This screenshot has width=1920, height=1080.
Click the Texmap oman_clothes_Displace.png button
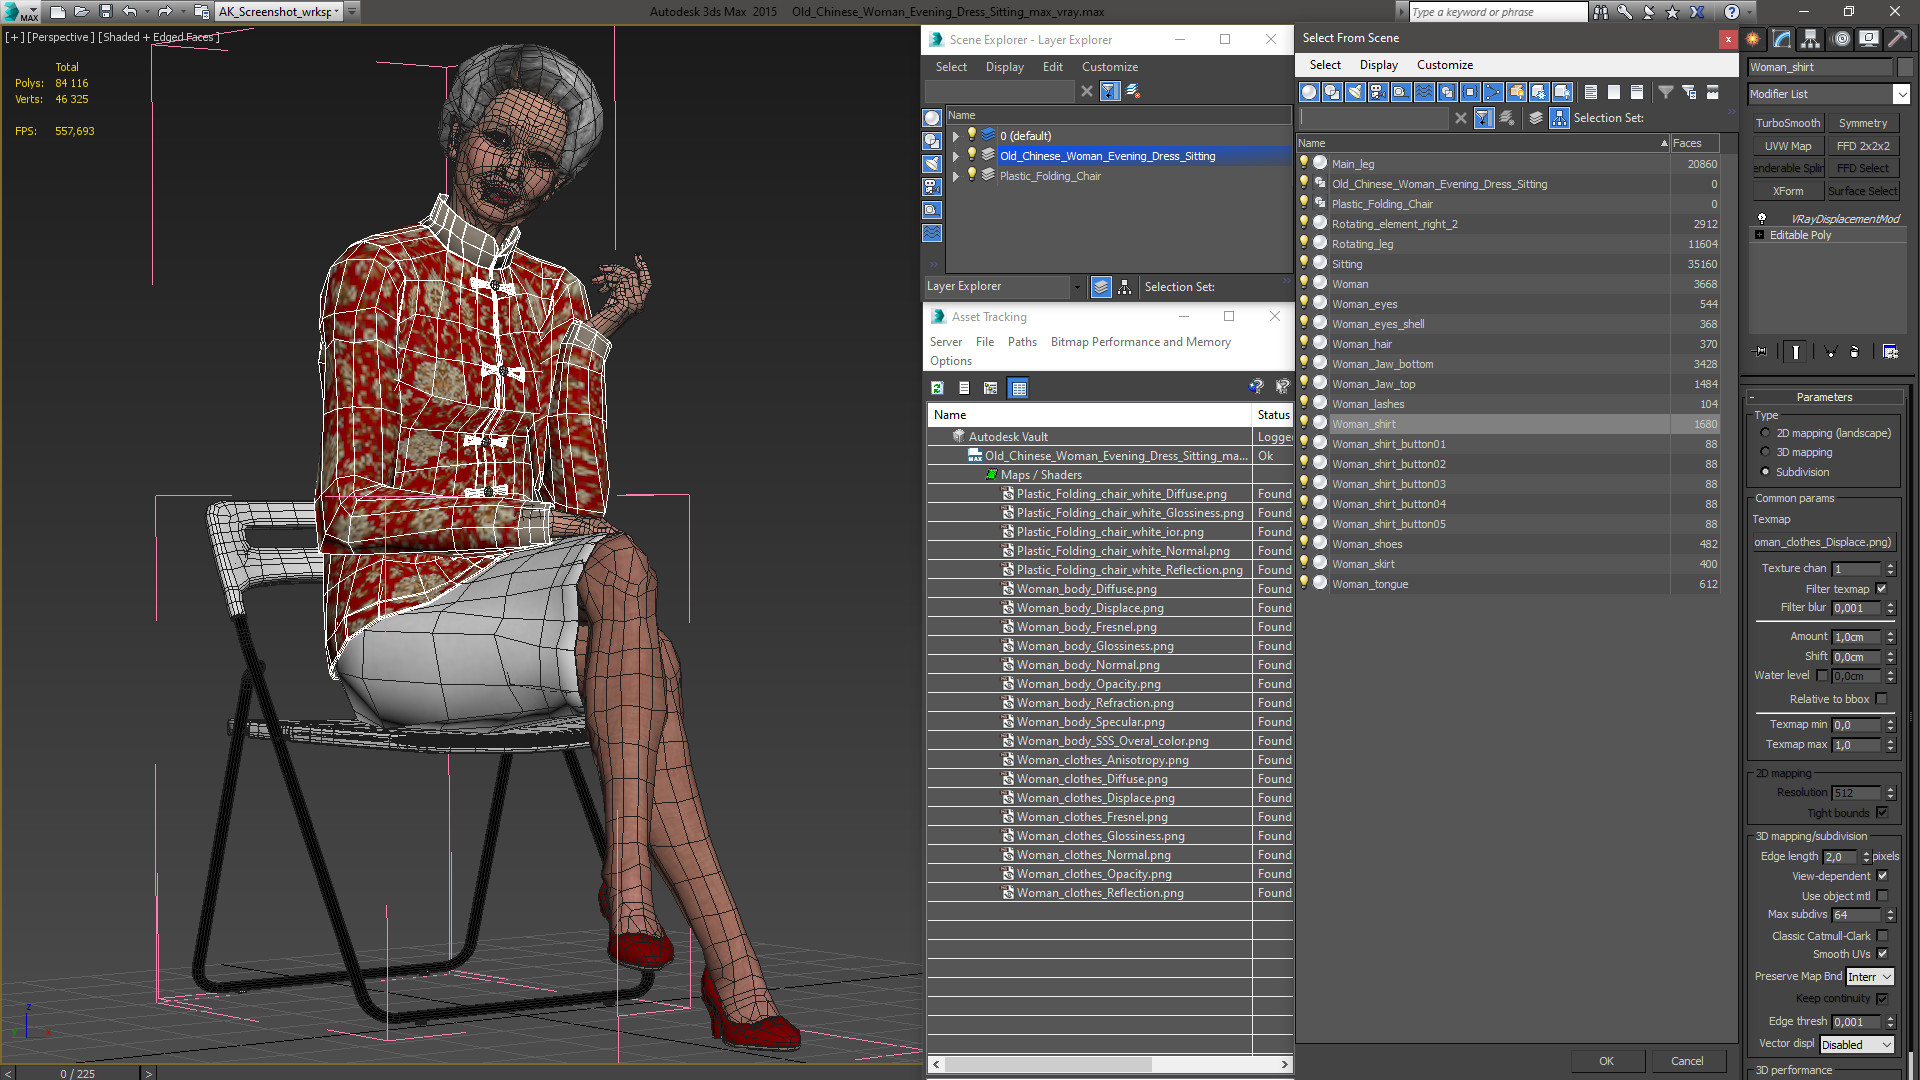click(1823, 543)
